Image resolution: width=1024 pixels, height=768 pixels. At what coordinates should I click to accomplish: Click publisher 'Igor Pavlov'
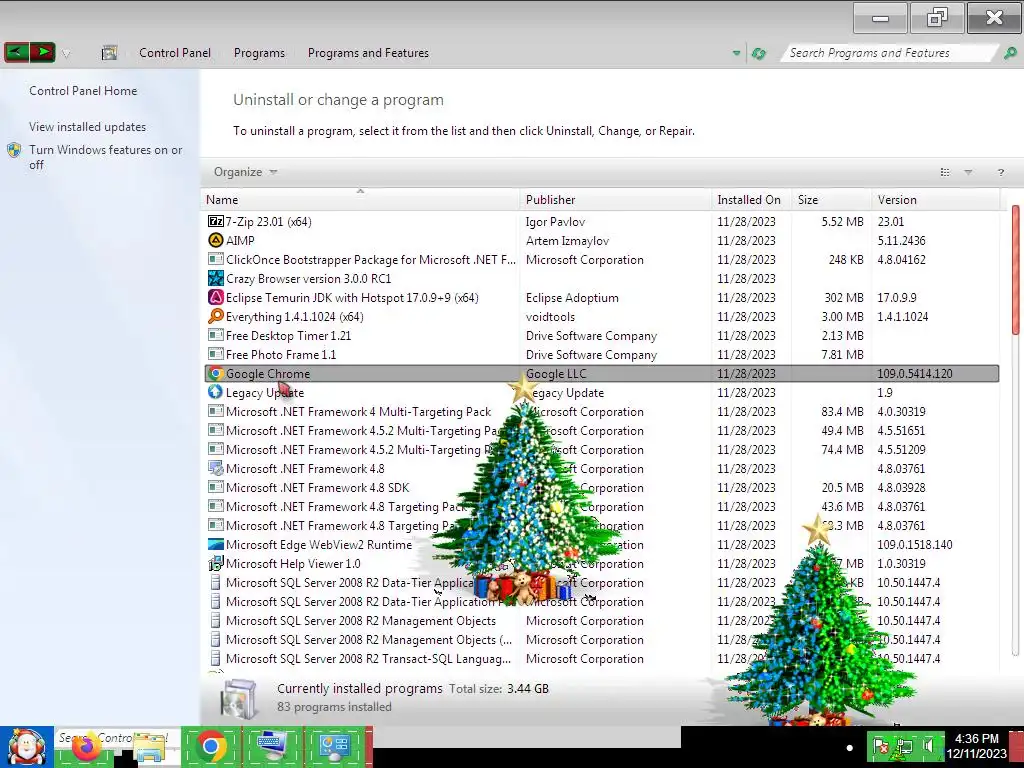(x=555, y=222)
